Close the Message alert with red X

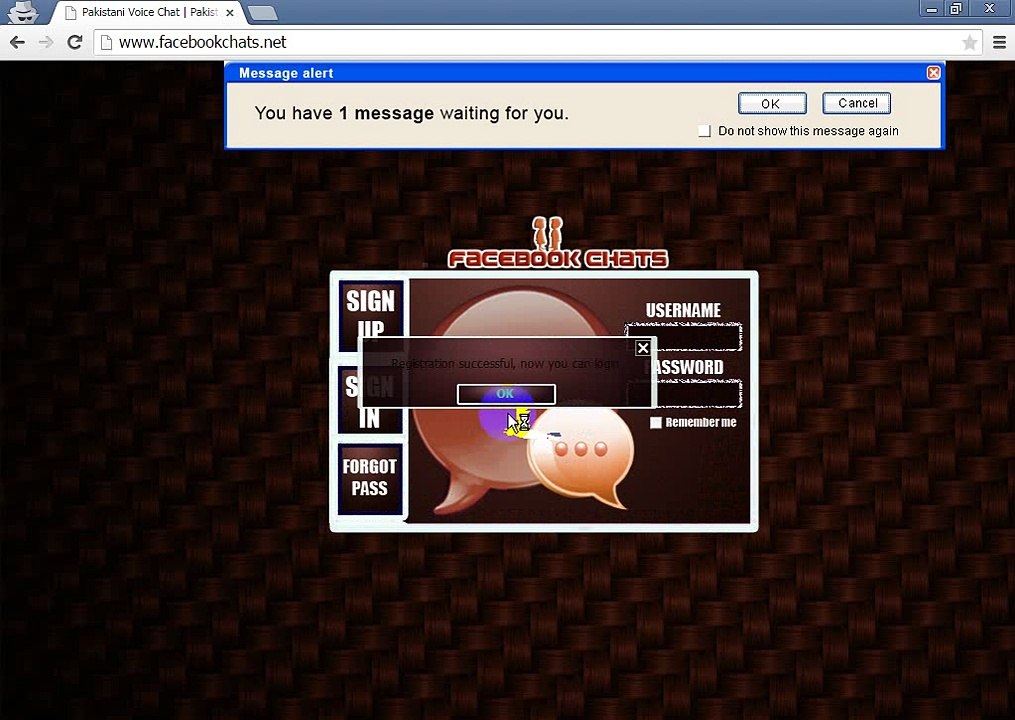pyautogui.click(x=933, y=73)
